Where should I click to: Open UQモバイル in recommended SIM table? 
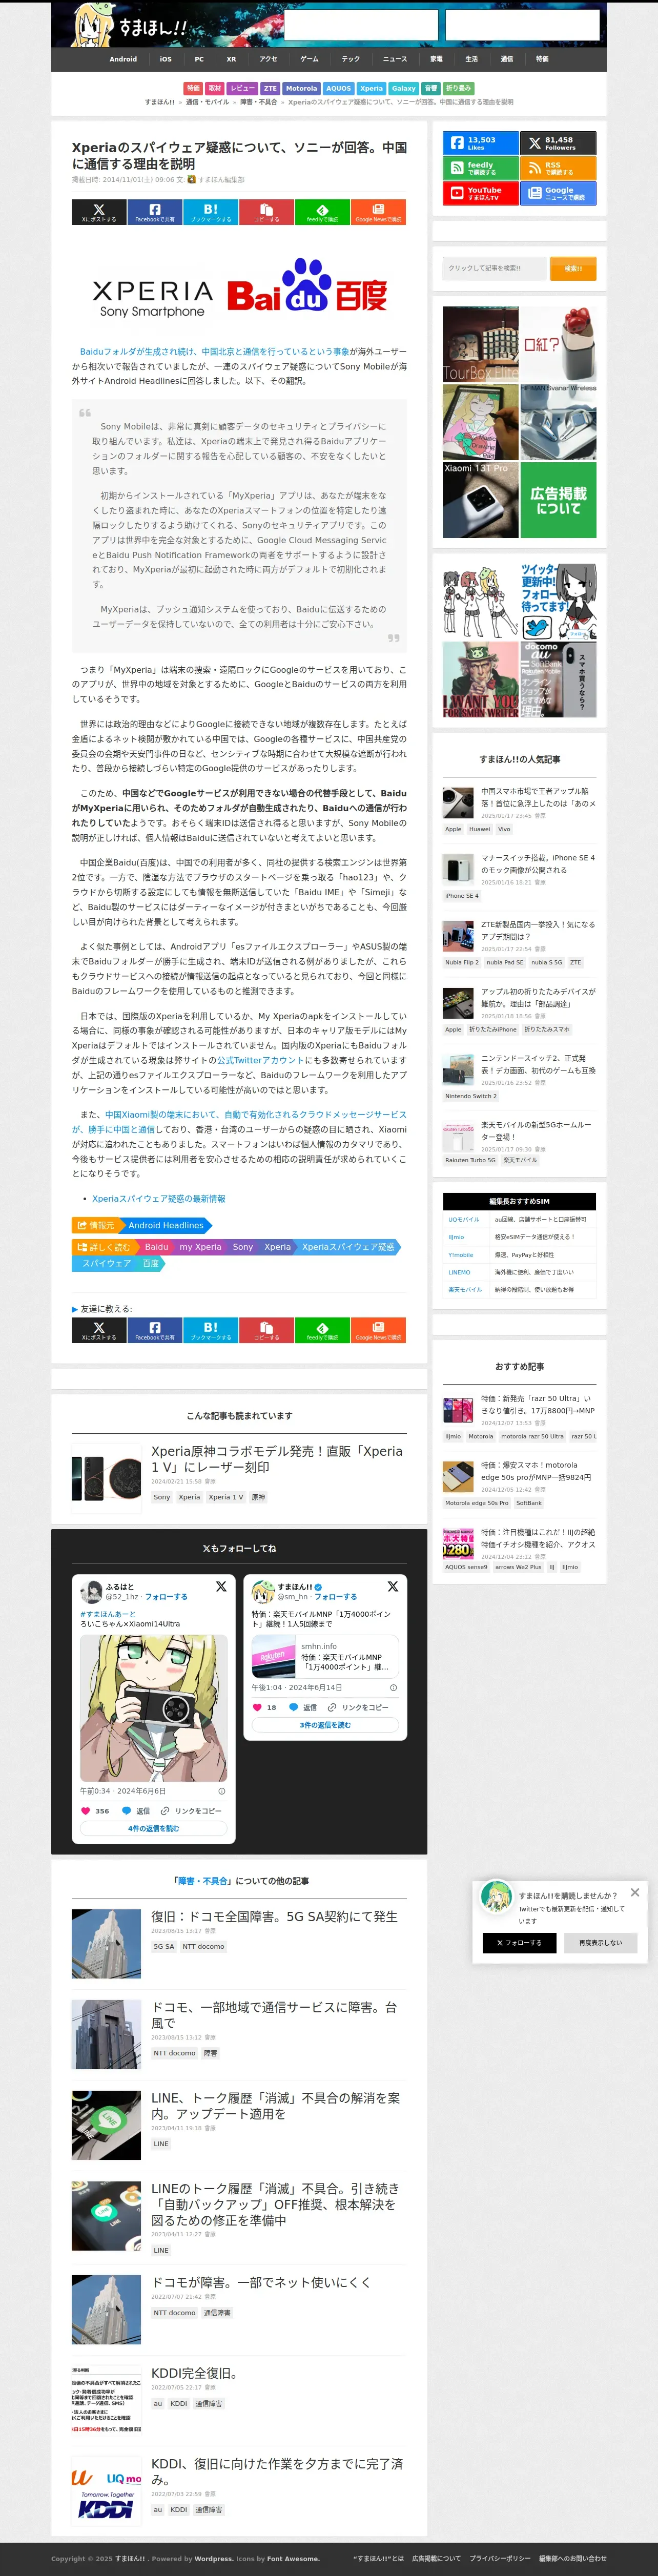click(464, 1220)
